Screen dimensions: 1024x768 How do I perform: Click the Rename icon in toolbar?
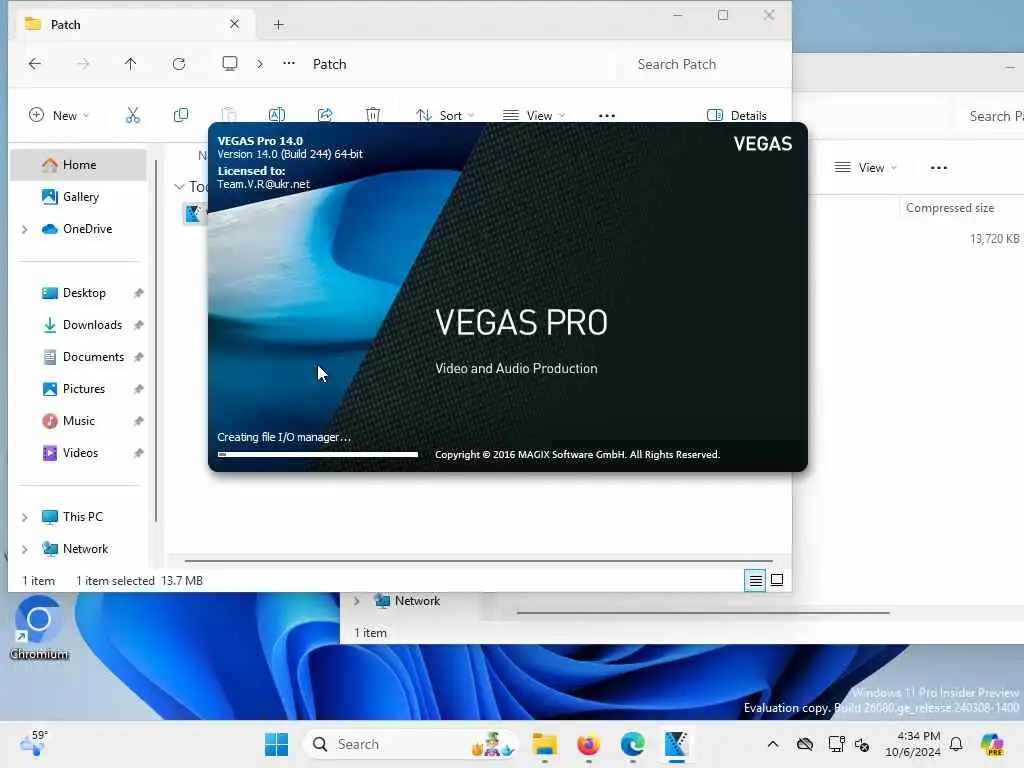click(277, 116)
